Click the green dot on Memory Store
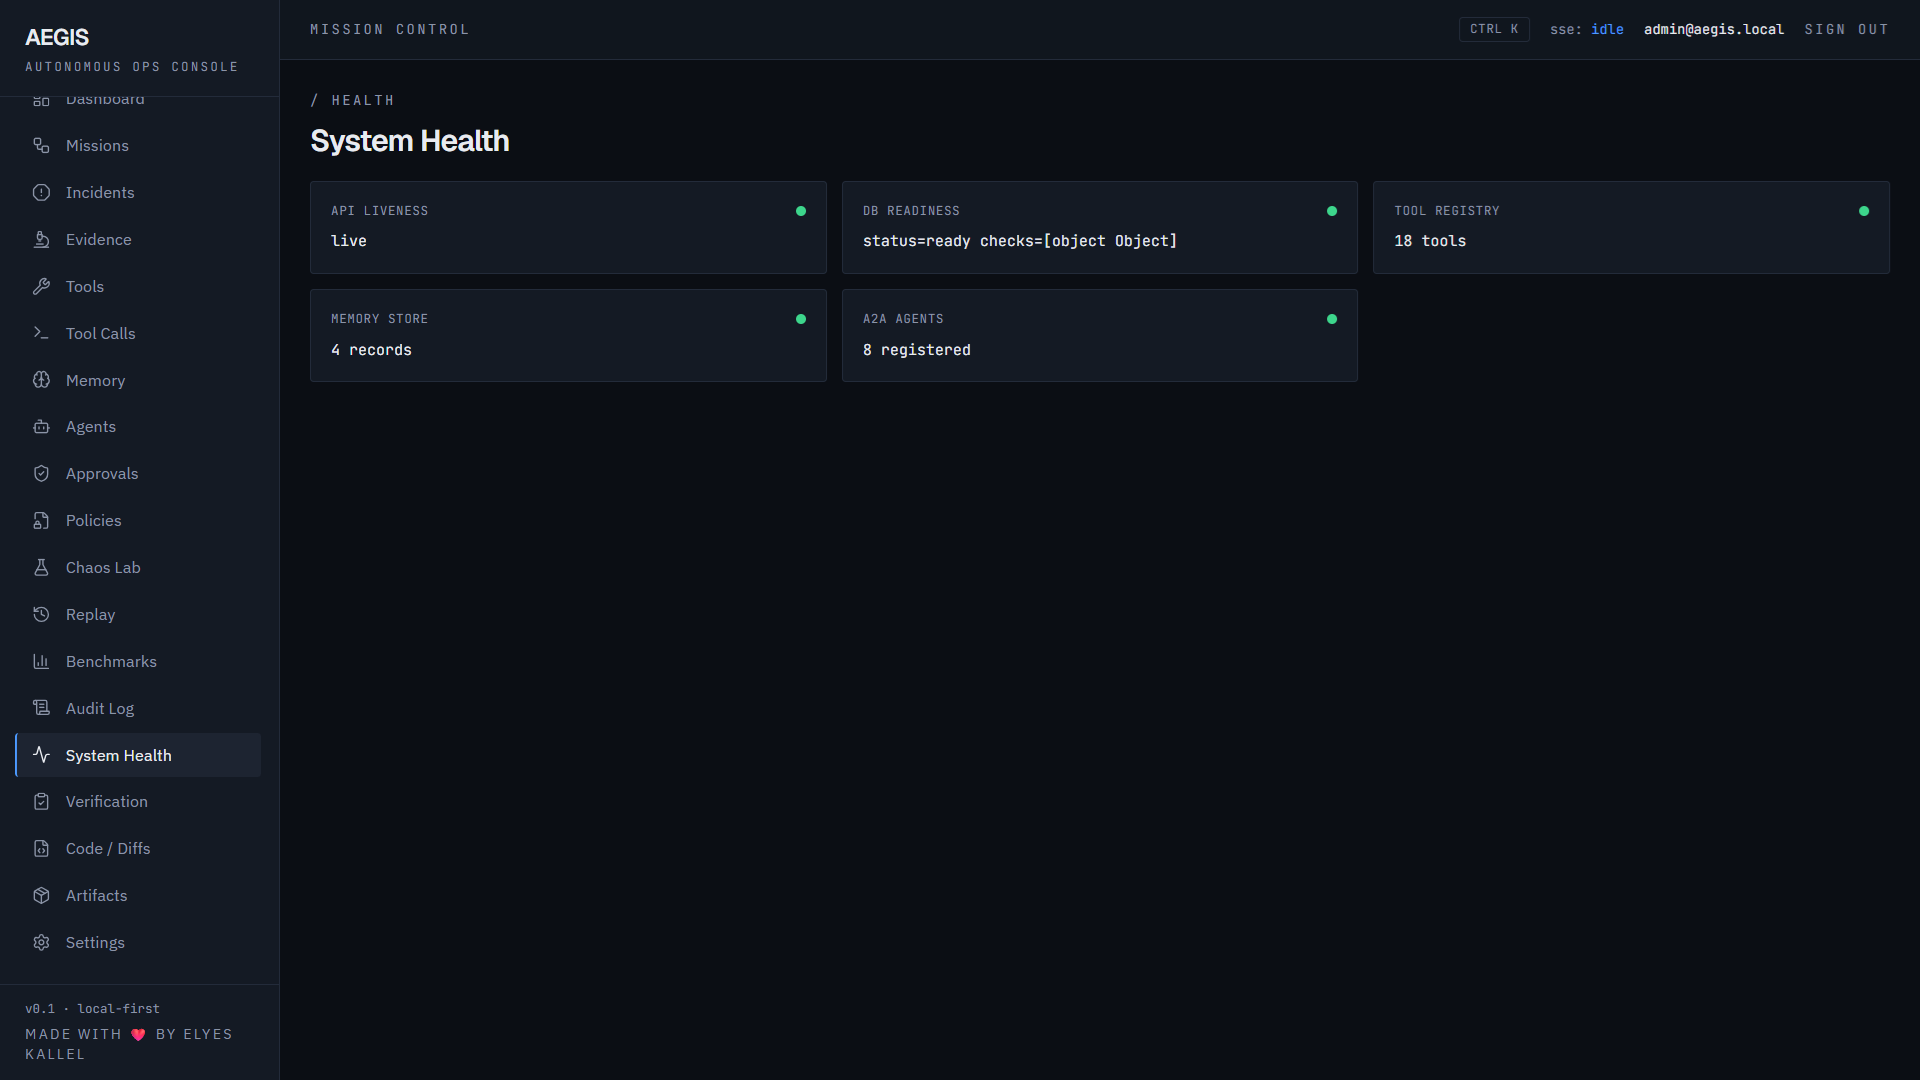This screenshot has height=1080, width=1920. click(x=801, y=319)
